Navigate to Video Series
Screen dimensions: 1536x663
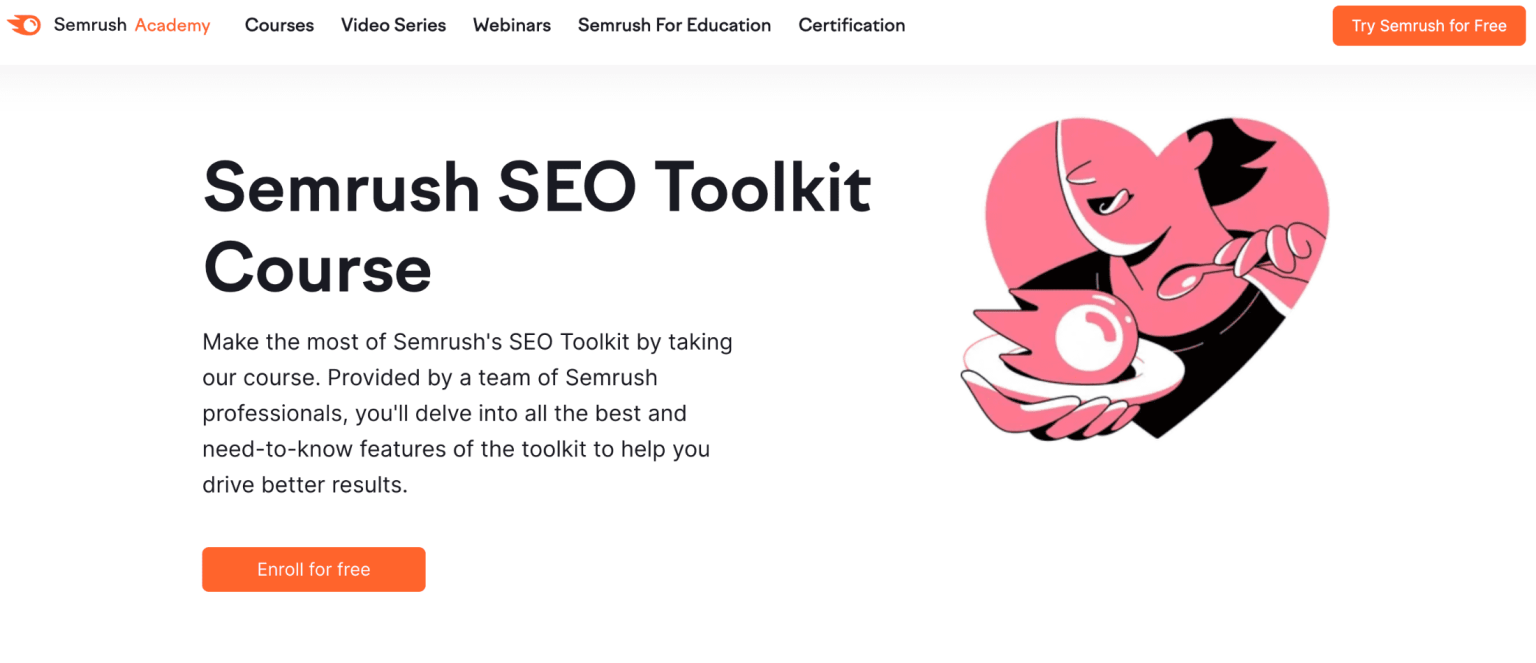(393, 25)
